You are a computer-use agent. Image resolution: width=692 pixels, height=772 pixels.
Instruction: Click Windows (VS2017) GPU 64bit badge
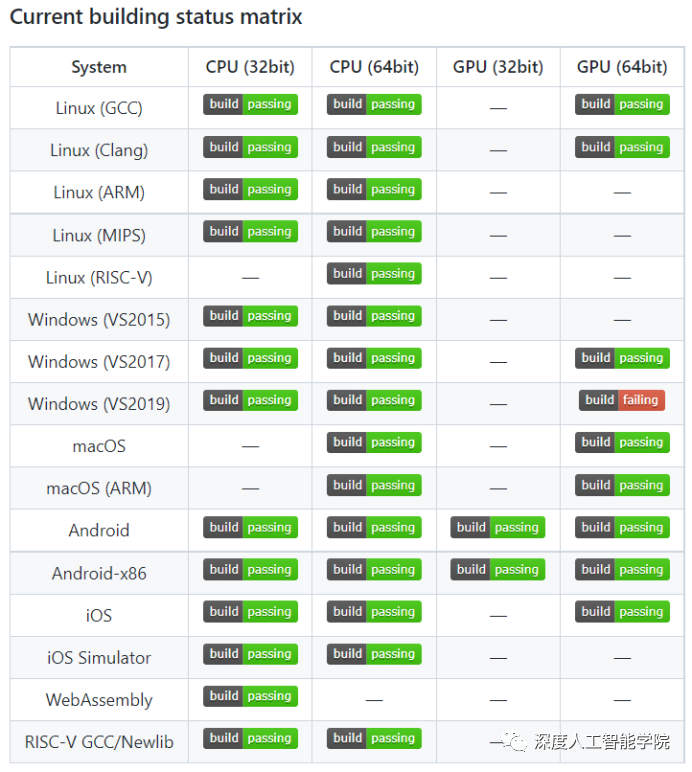click(622, 358)
